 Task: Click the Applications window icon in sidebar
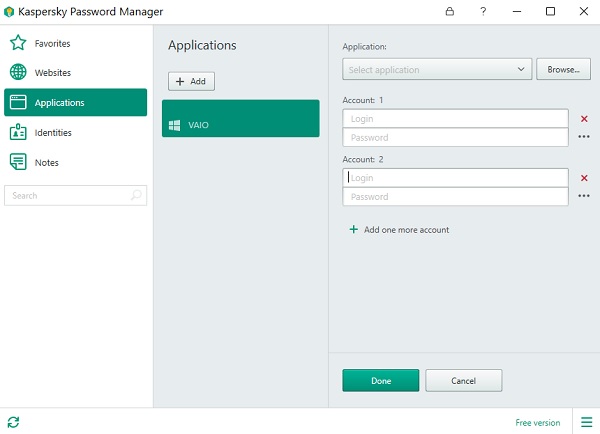[18, 102]
